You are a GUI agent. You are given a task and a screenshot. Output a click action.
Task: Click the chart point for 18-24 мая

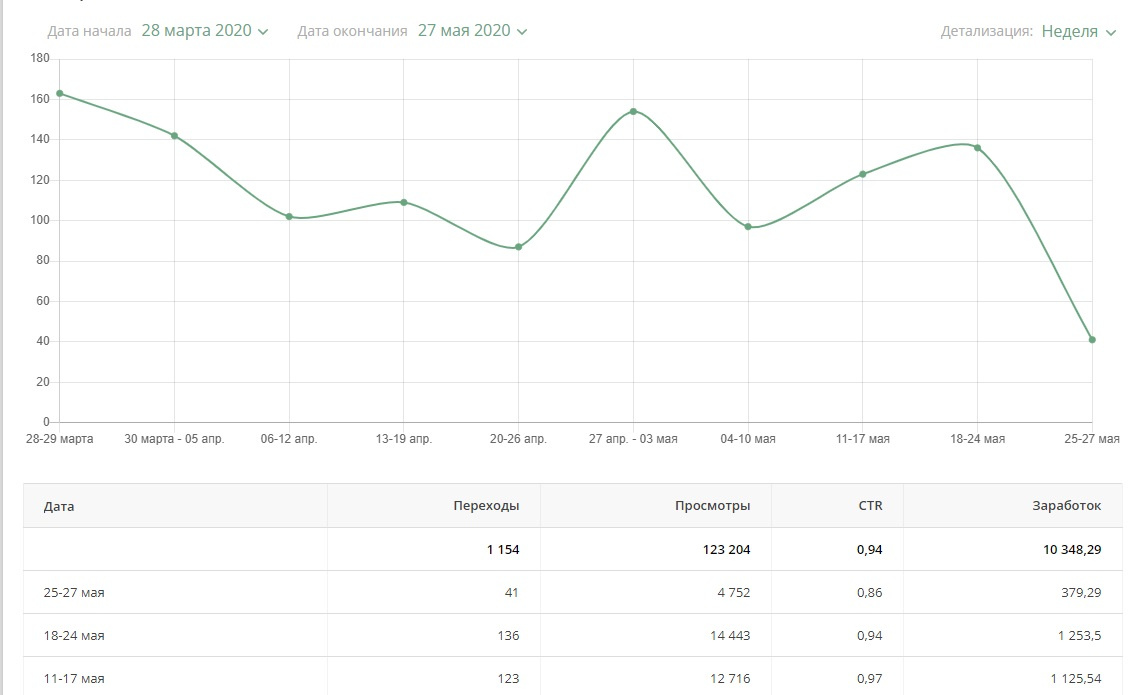pyautogui.click(x=978, y=148)
